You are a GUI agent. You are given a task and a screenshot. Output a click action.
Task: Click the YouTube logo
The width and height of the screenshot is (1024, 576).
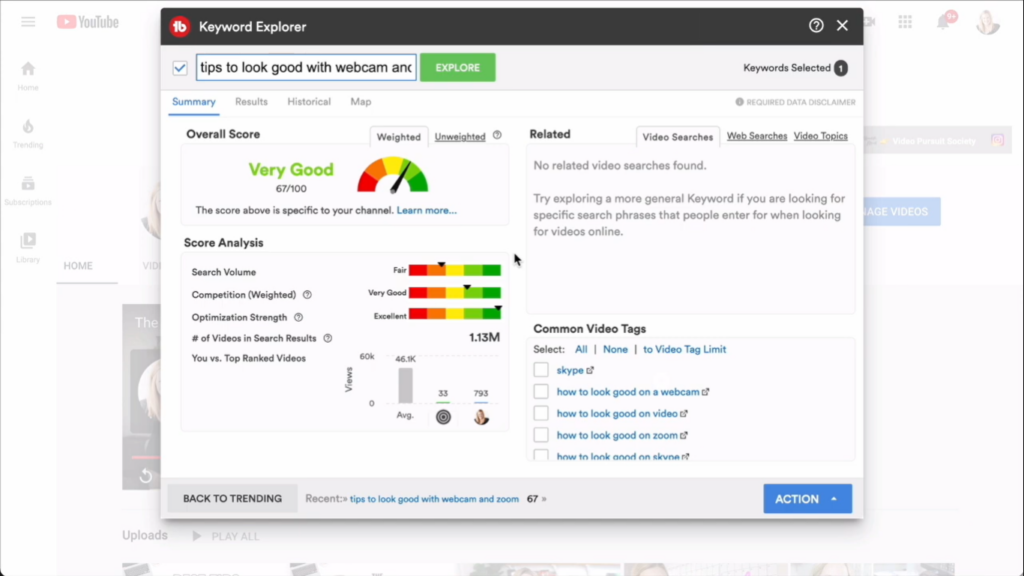88,22
